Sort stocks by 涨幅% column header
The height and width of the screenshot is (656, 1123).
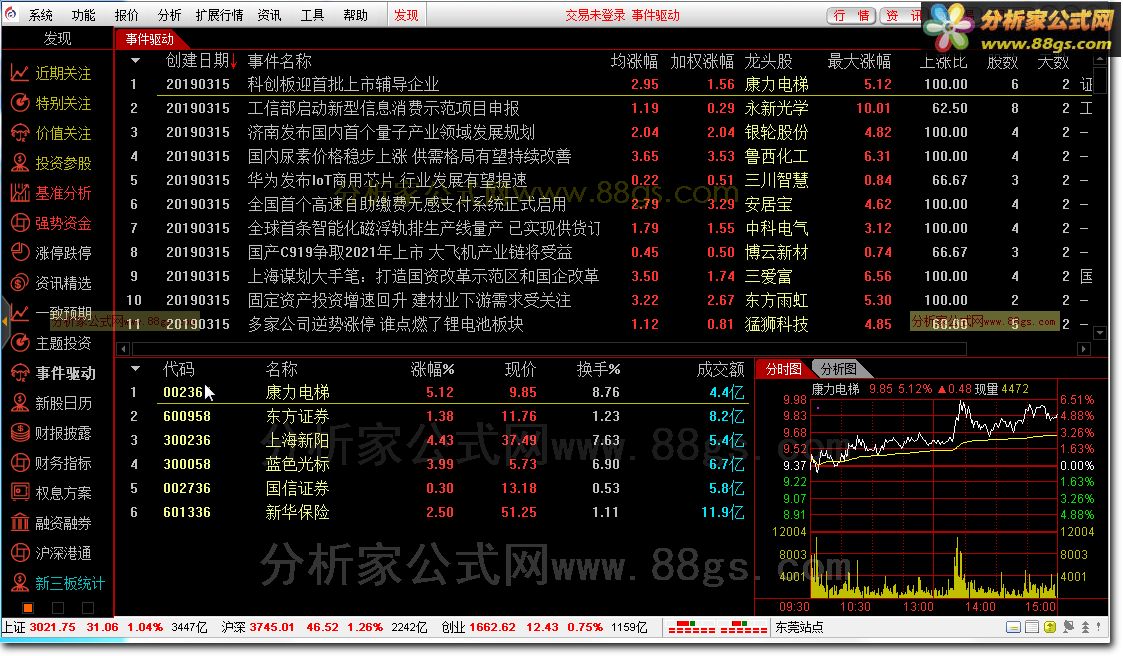coord(433,370)
